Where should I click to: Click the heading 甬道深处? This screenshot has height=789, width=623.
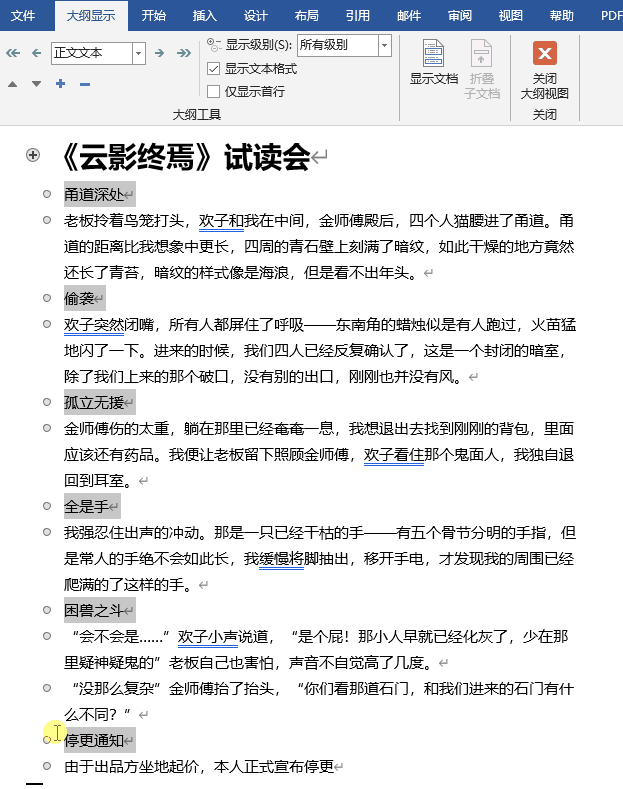tap(94, 194)
